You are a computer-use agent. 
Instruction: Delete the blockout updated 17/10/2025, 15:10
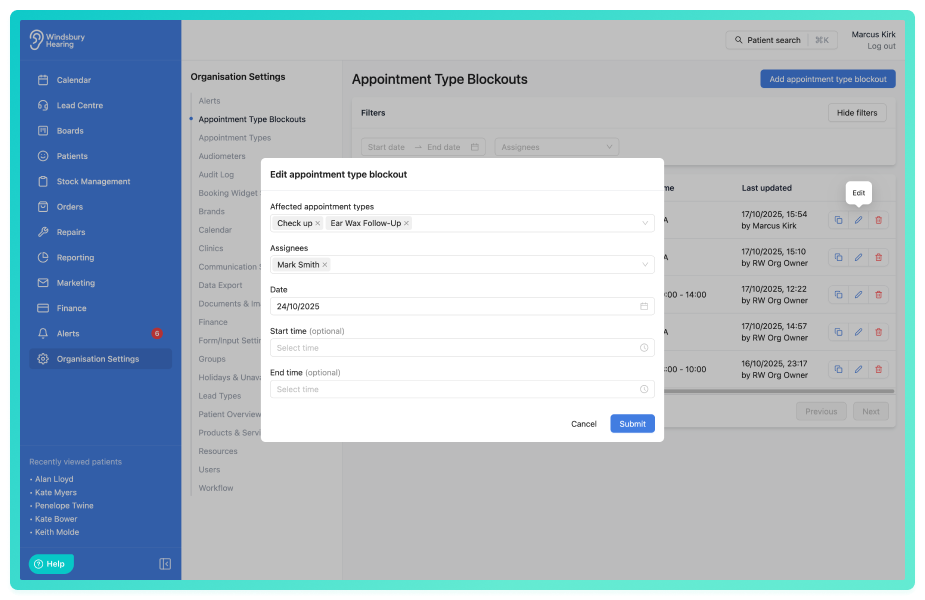click(x=878, y=258)
